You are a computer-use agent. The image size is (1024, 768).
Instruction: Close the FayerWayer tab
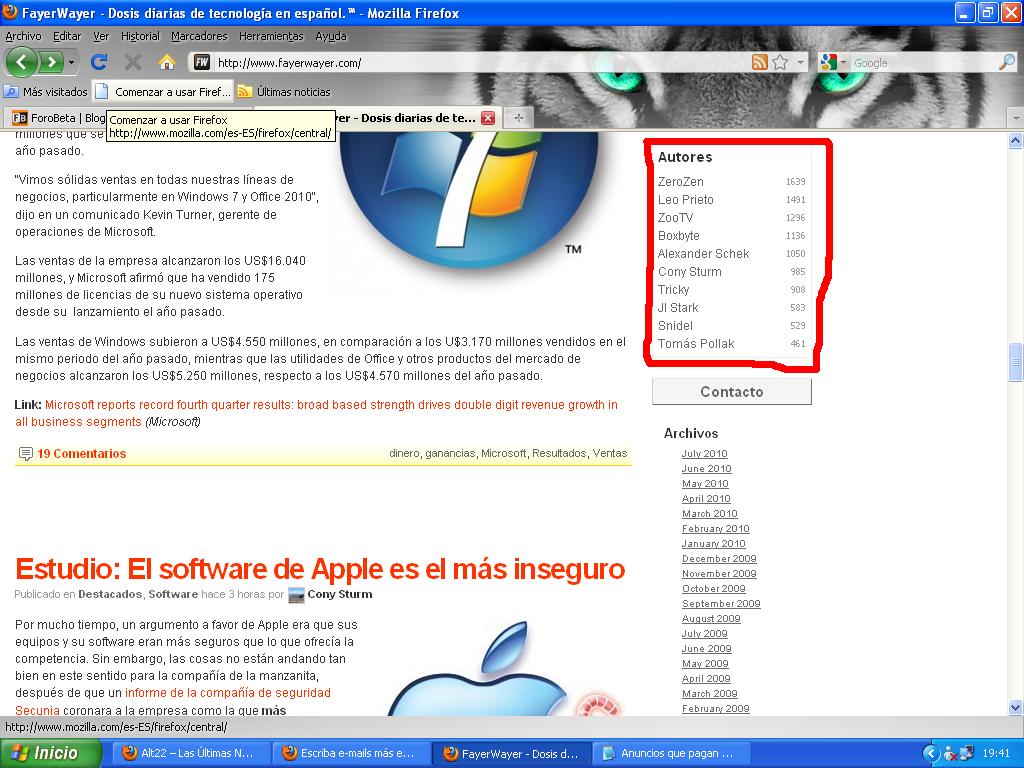(488, 118)
